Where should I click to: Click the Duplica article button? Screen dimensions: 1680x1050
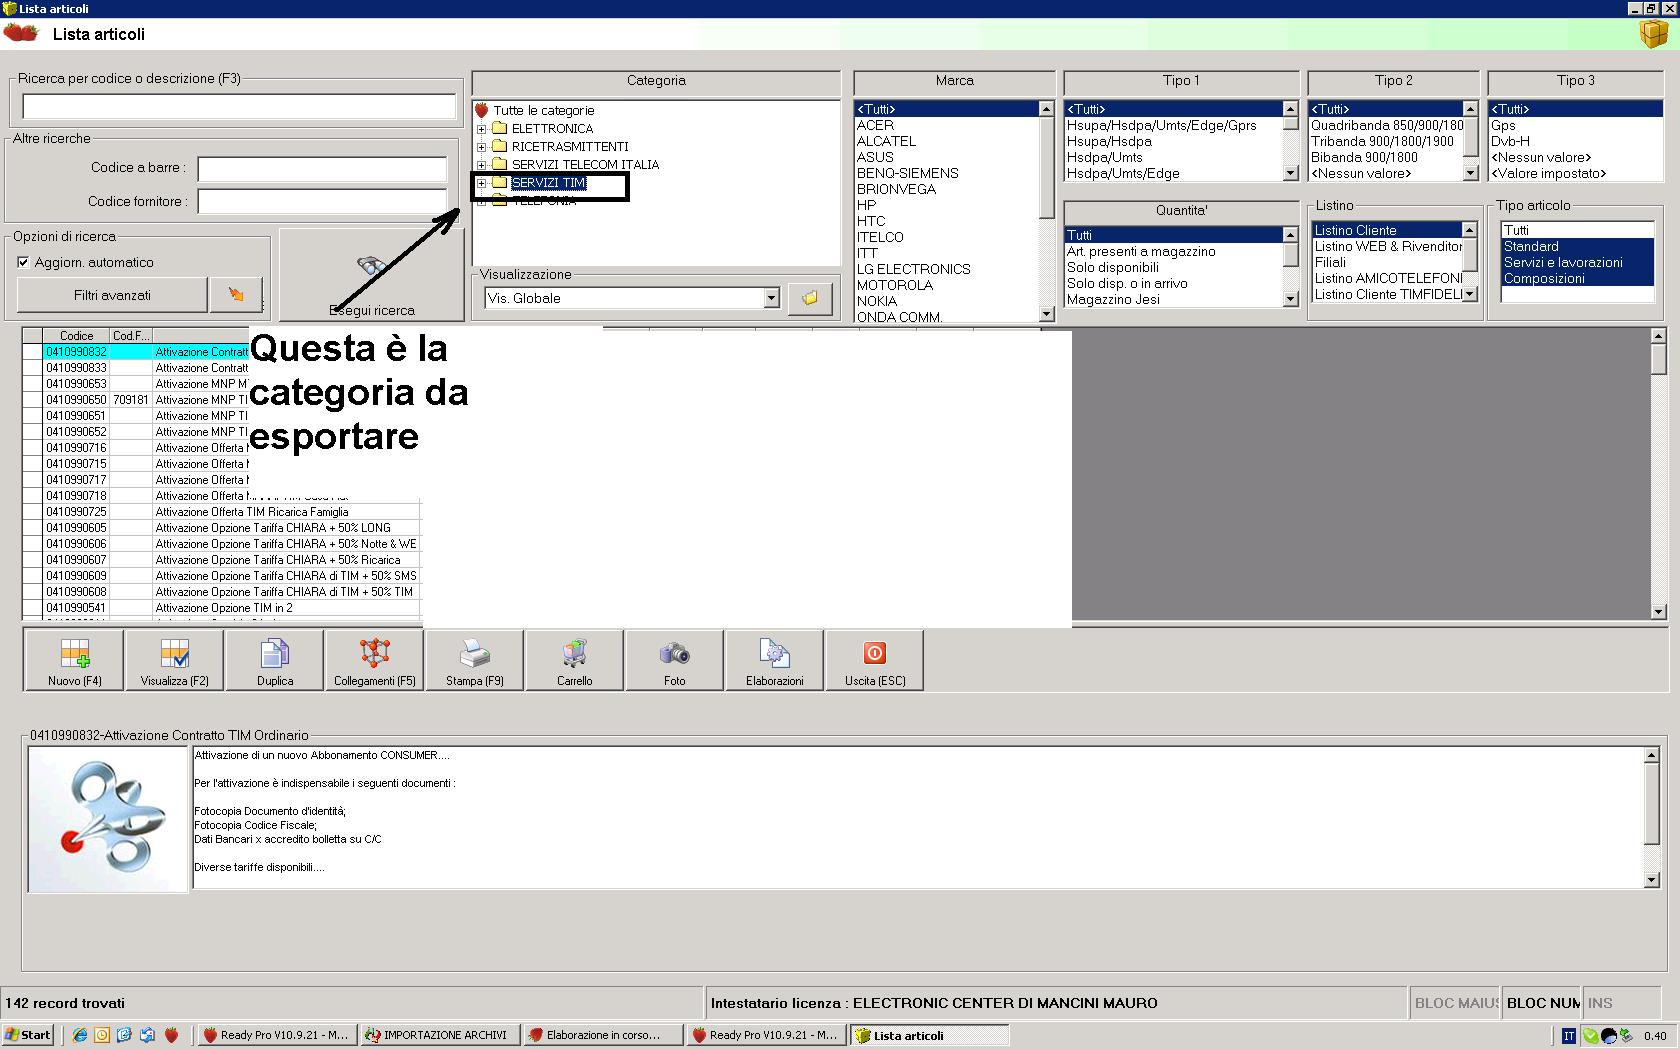click(275, 660)
